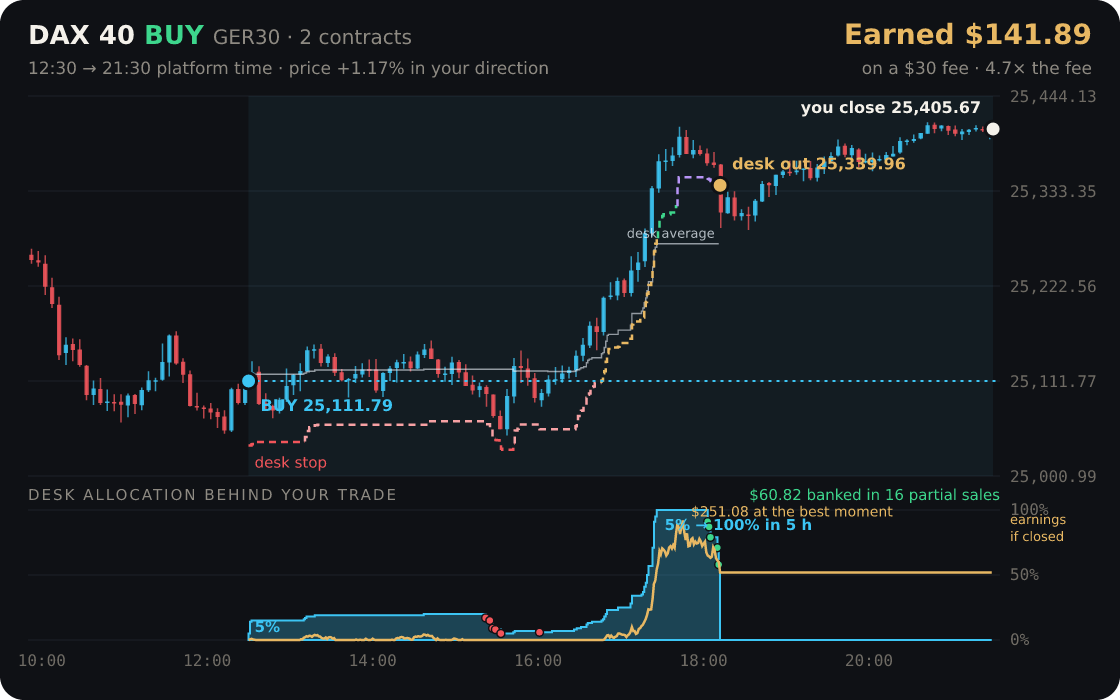Click '$60.82 banked in 16 partial sales'

874,495
